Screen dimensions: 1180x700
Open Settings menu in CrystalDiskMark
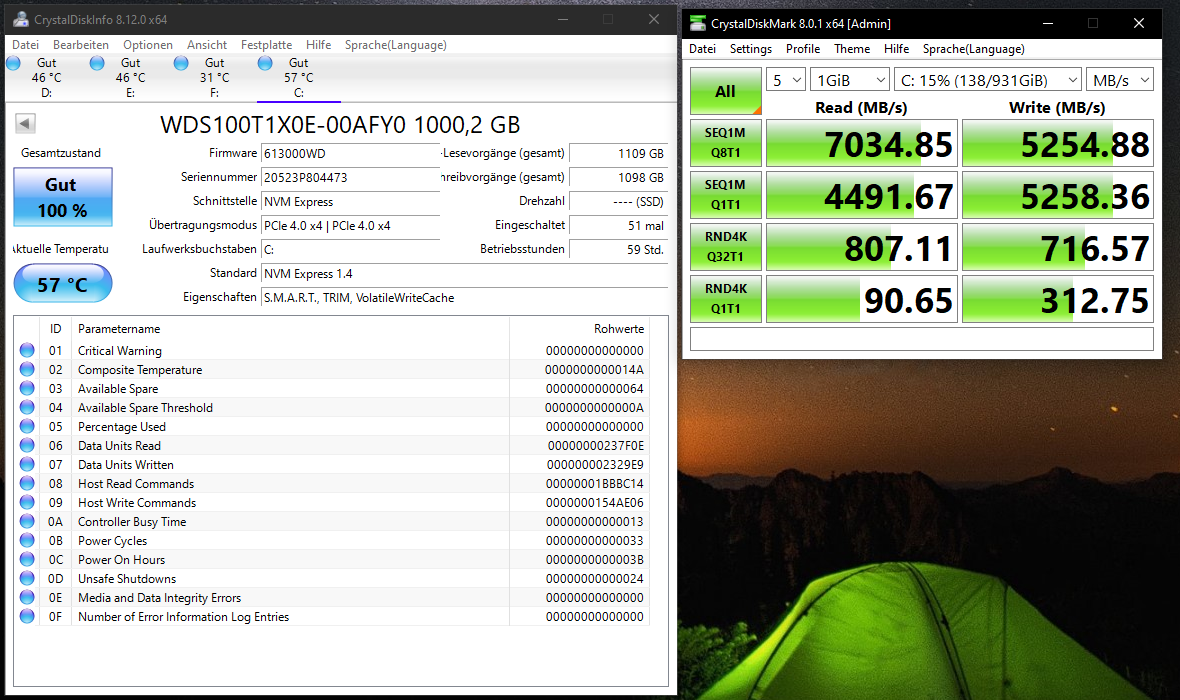coord(751,49)
